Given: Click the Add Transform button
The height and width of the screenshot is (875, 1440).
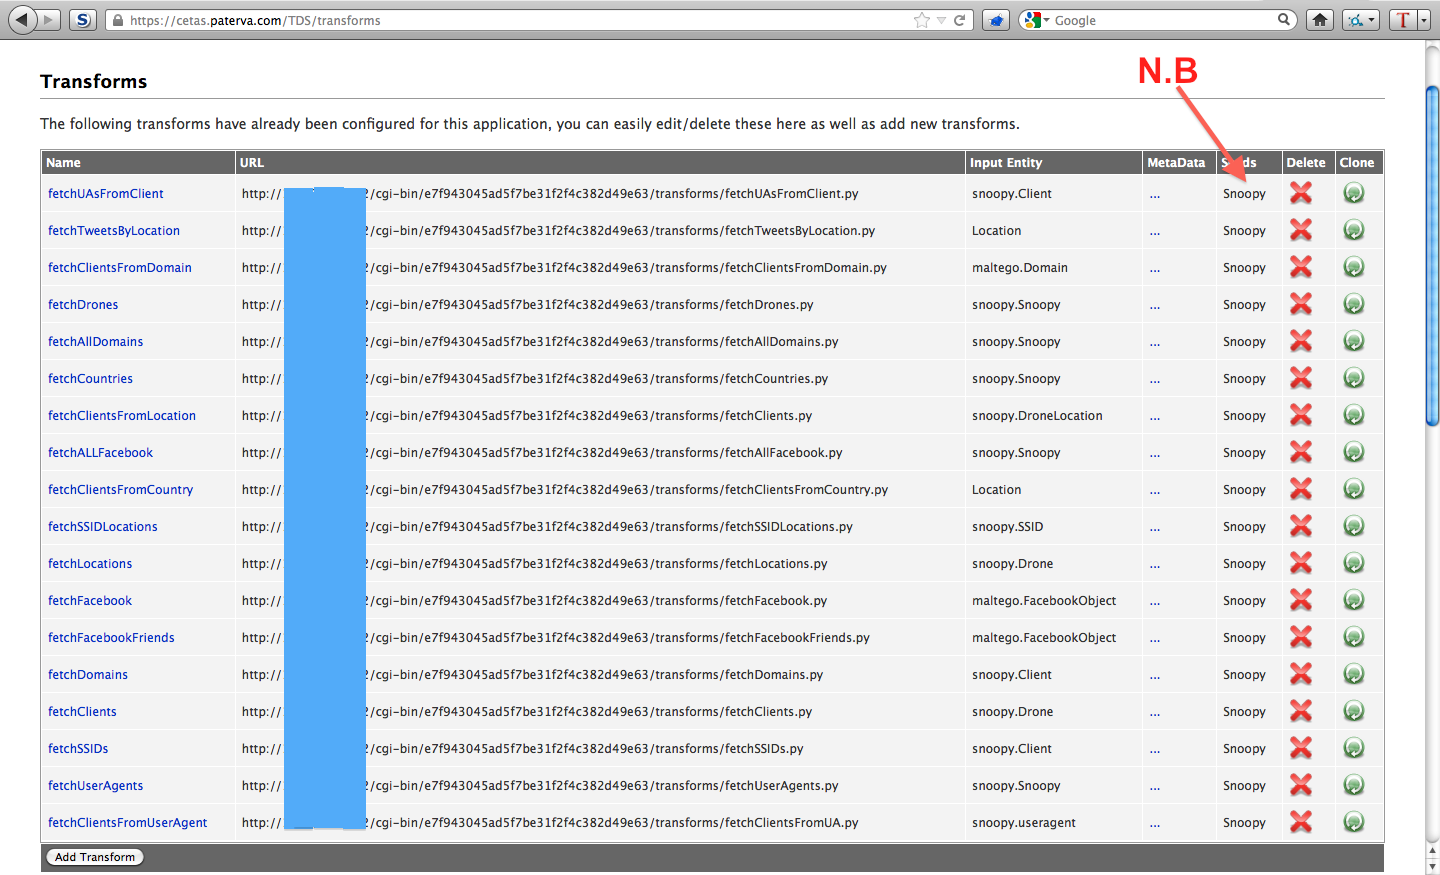Looking at the screenshot, I should coord(95,857).
